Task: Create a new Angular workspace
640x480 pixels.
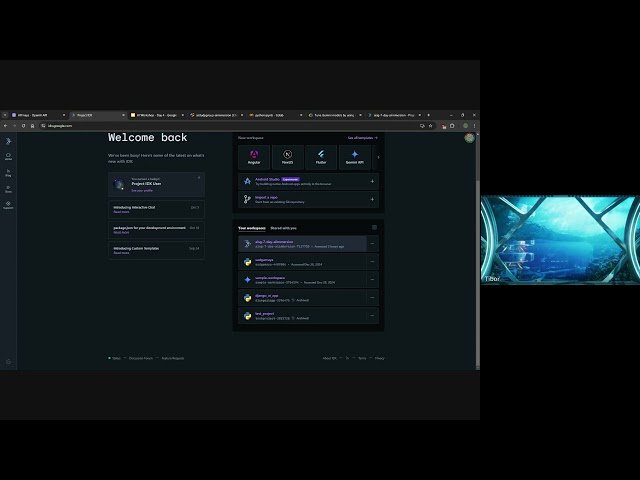Action: click(x=254, y=157)
